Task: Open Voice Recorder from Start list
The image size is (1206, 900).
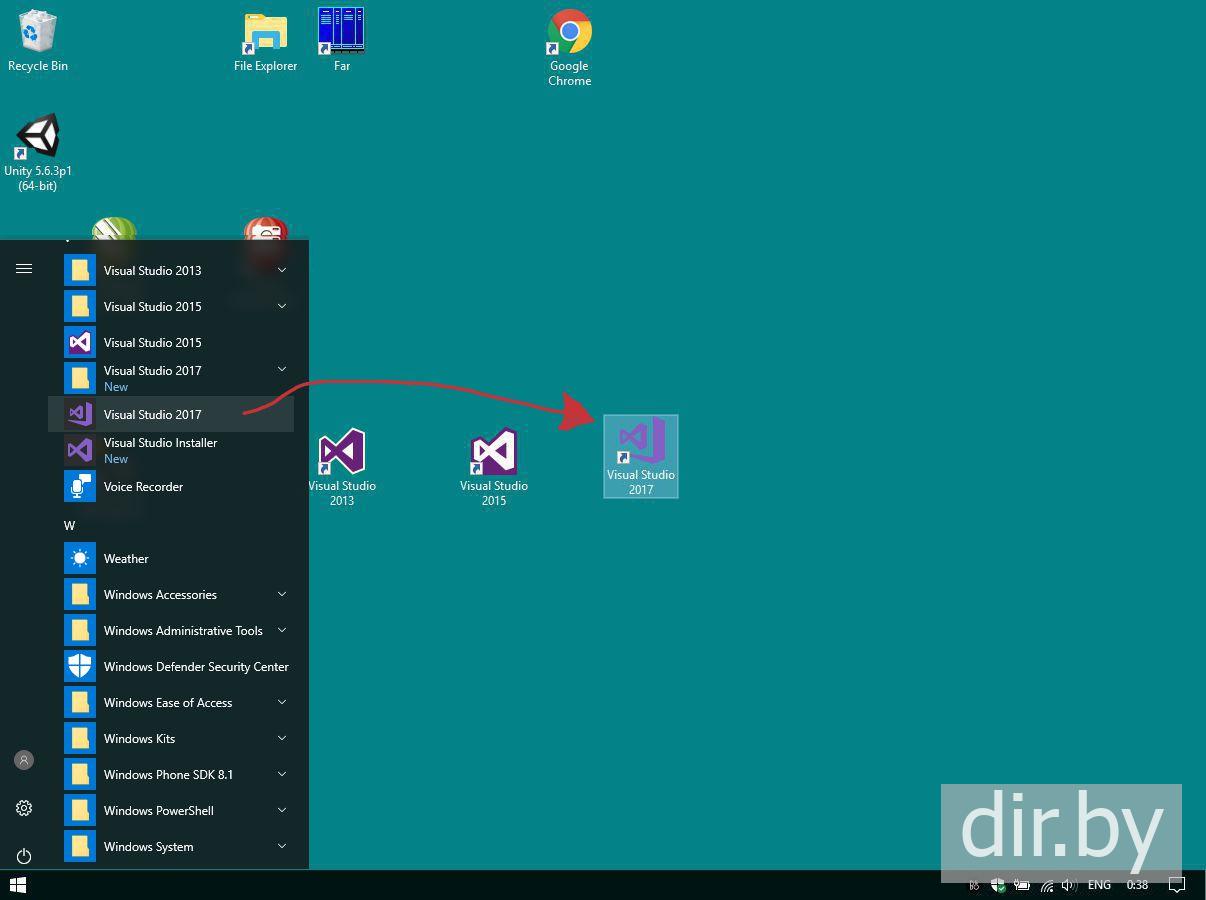Action: pos(171,486)
